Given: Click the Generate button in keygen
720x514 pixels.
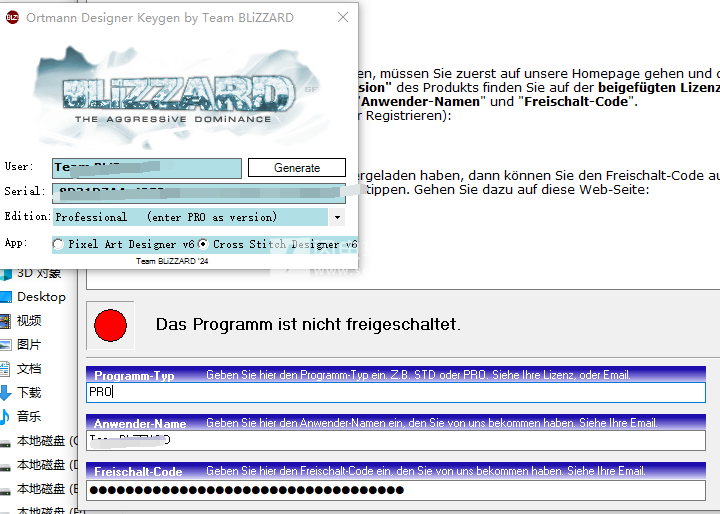Looking at the screenshot, I should (x=297, y=168).
